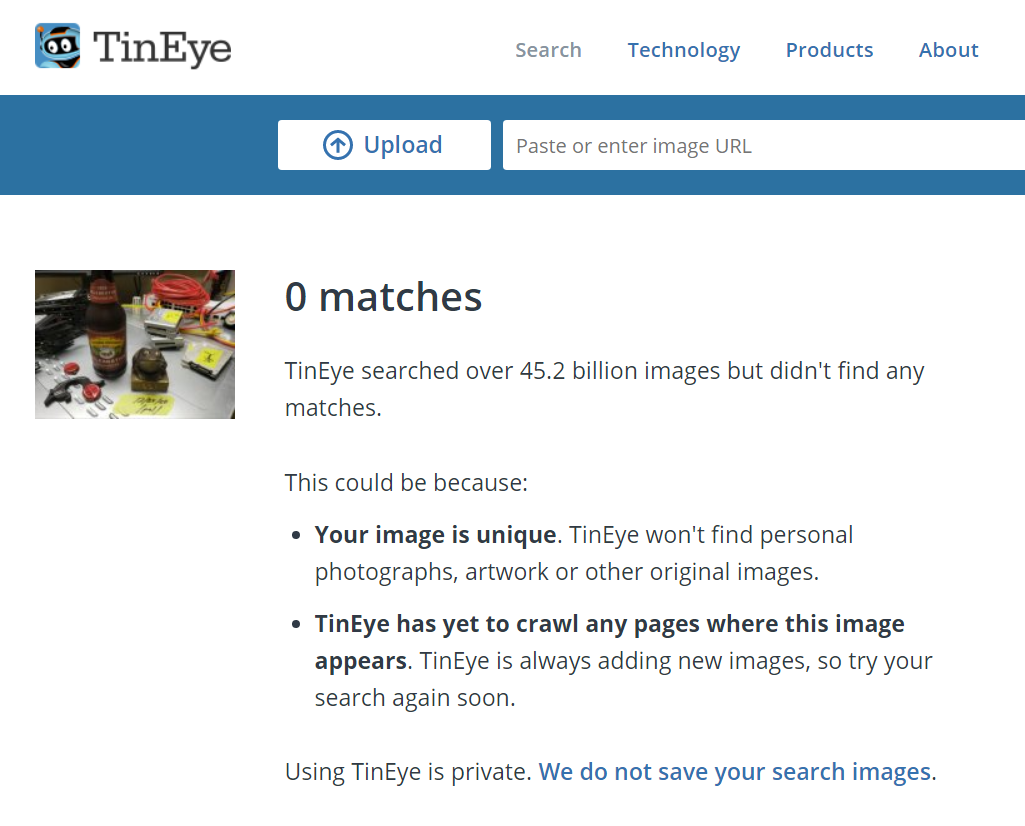Click the 'Using TinEye is private' text
Screen dimensions: 1025x826
point(407,772)
